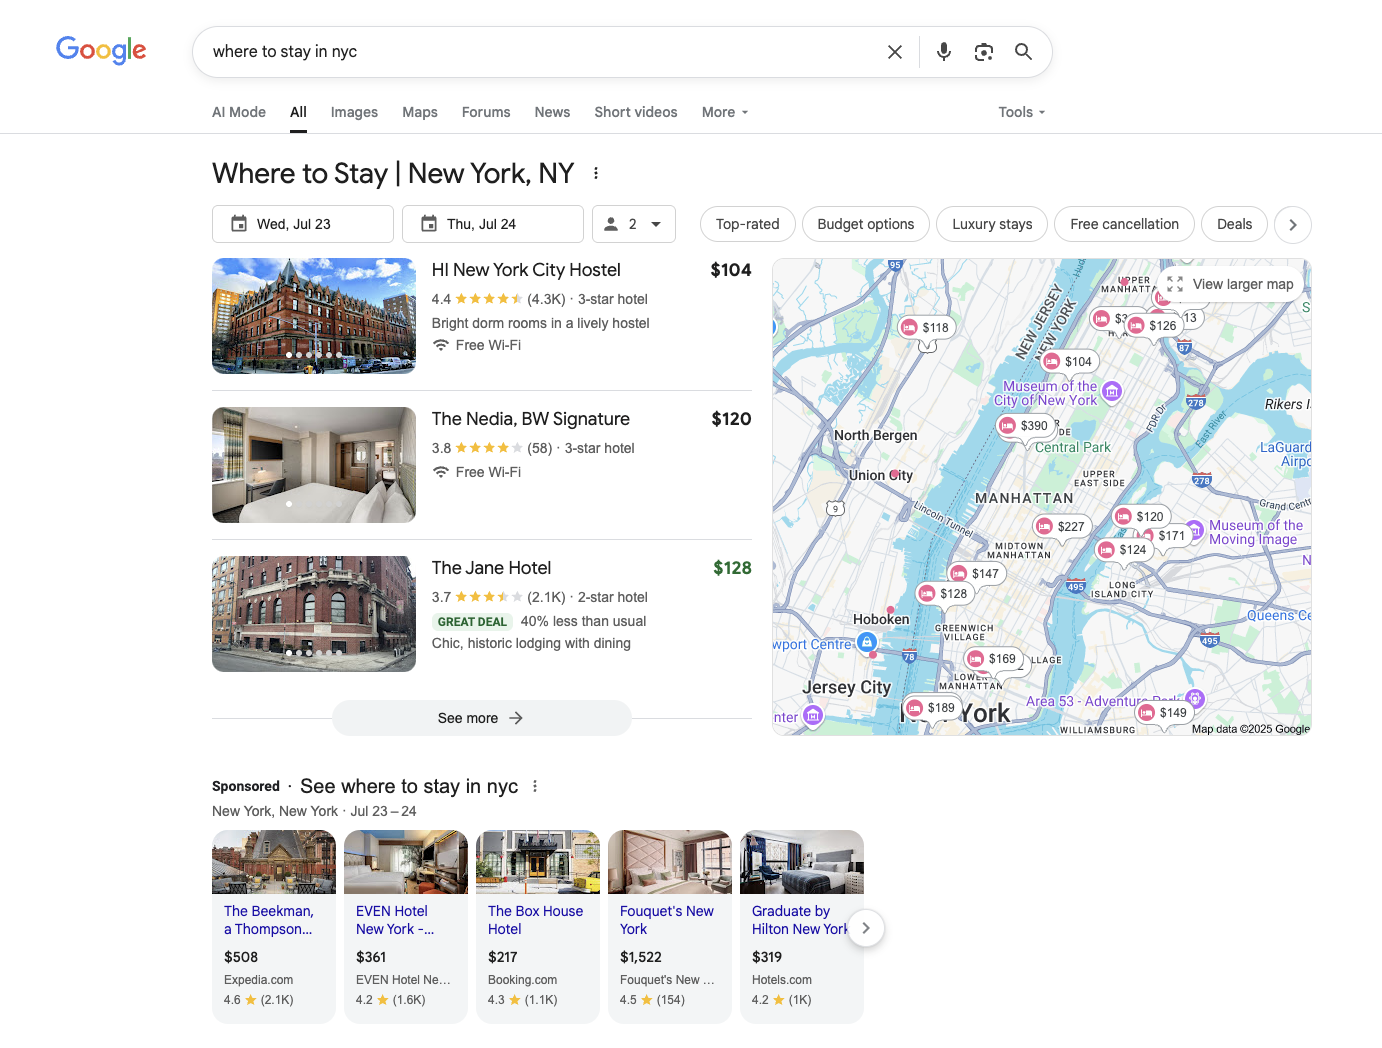Click The Box House Hotel ad photo

point(538,862)
